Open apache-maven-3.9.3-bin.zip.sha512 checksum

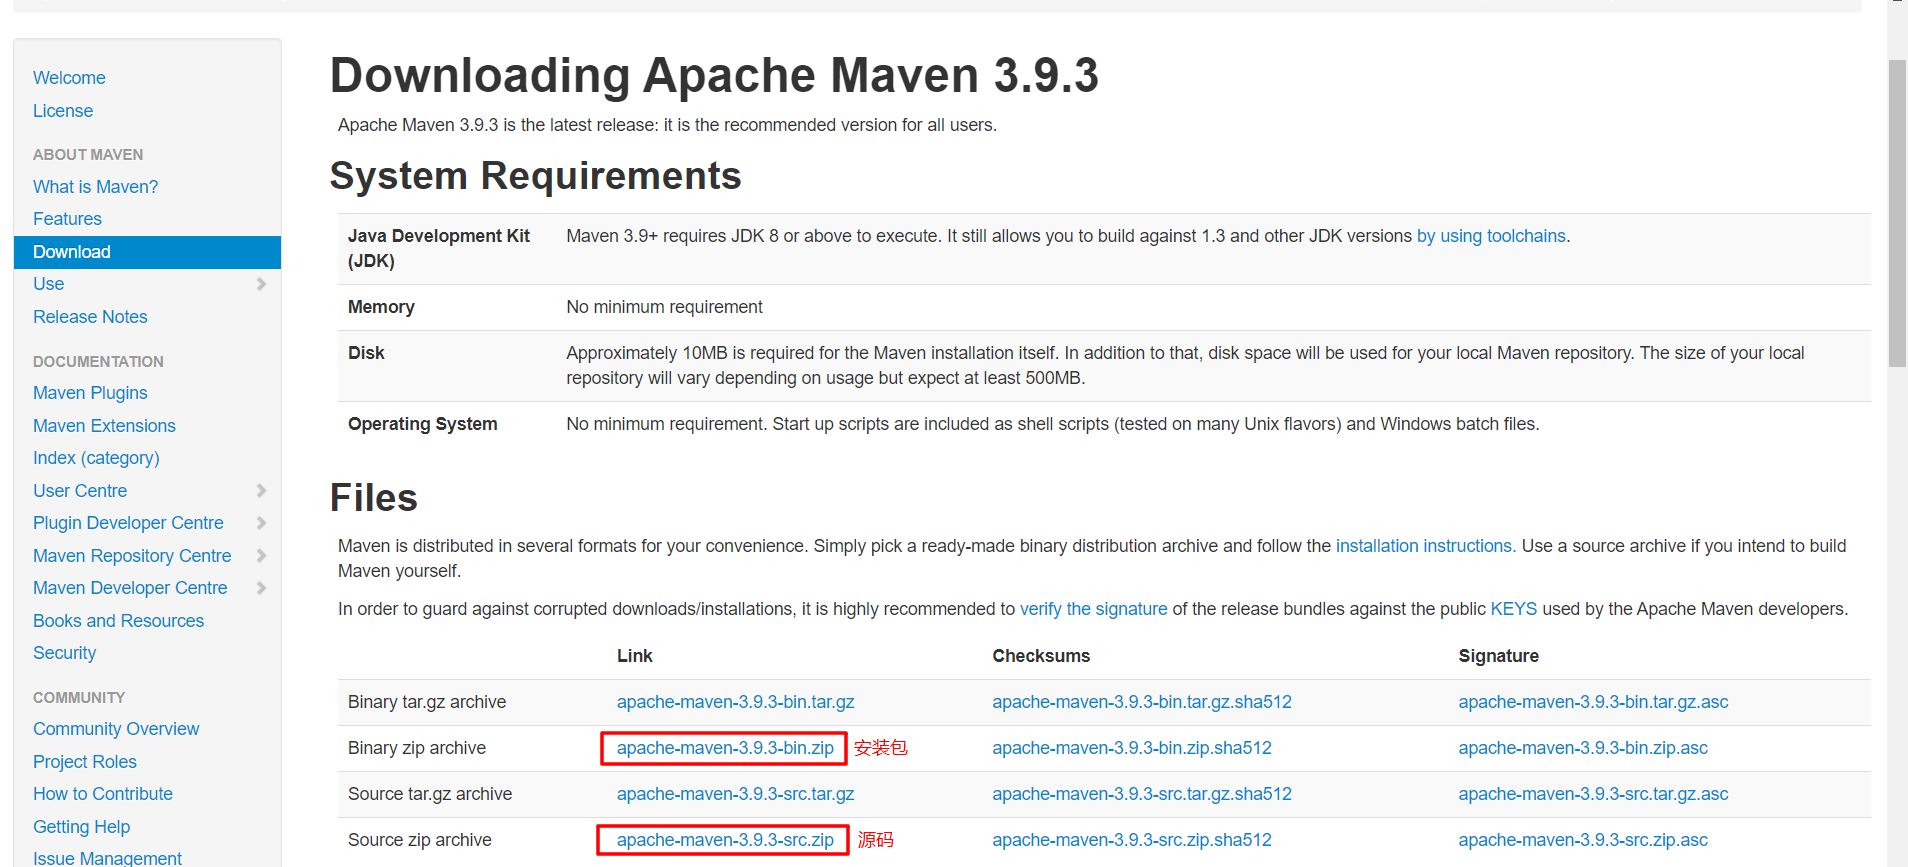[x=1132, y=748]
